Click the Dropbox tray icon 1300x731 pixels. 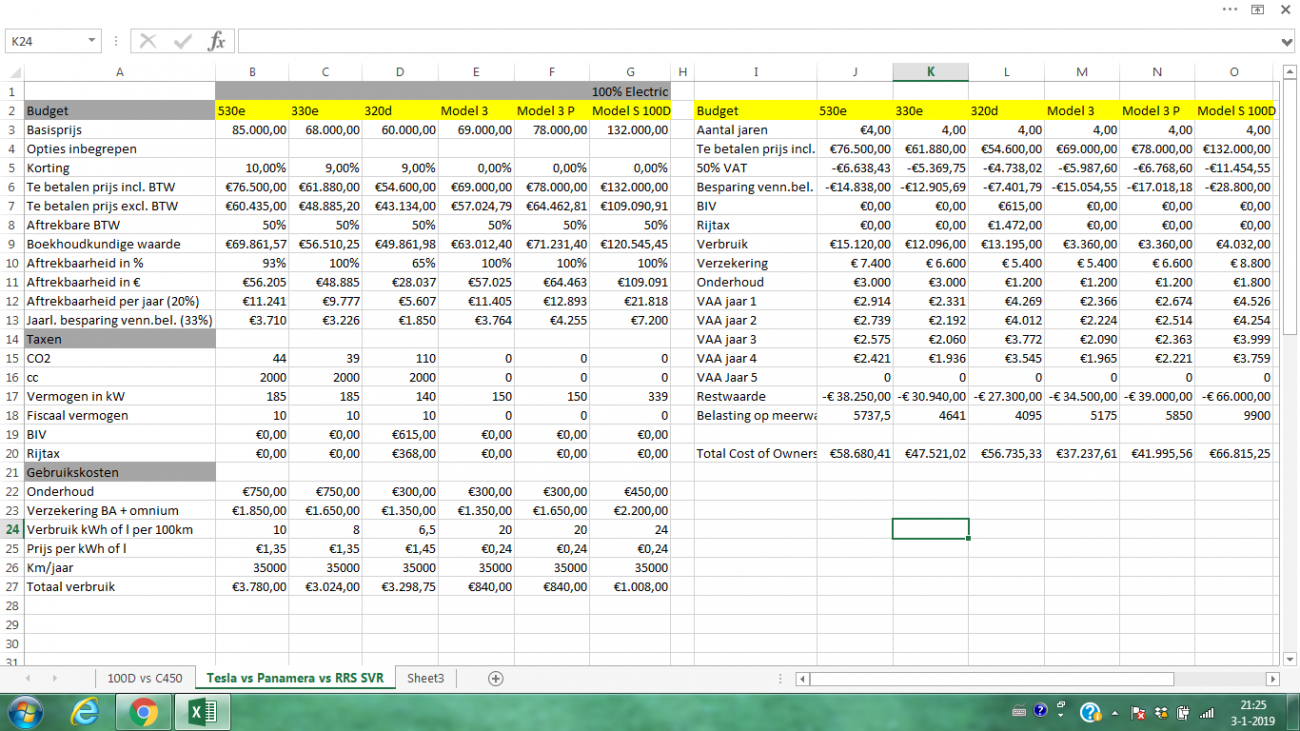coord(1161,713)
